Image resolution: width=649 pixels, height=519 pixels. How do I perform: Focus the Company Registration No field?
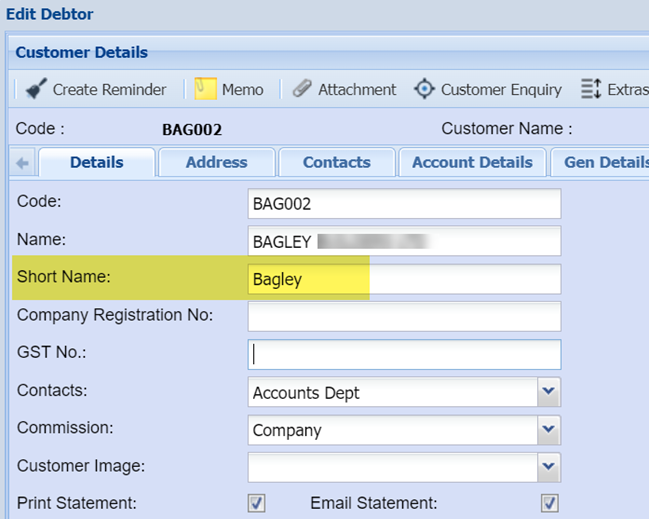404,316
